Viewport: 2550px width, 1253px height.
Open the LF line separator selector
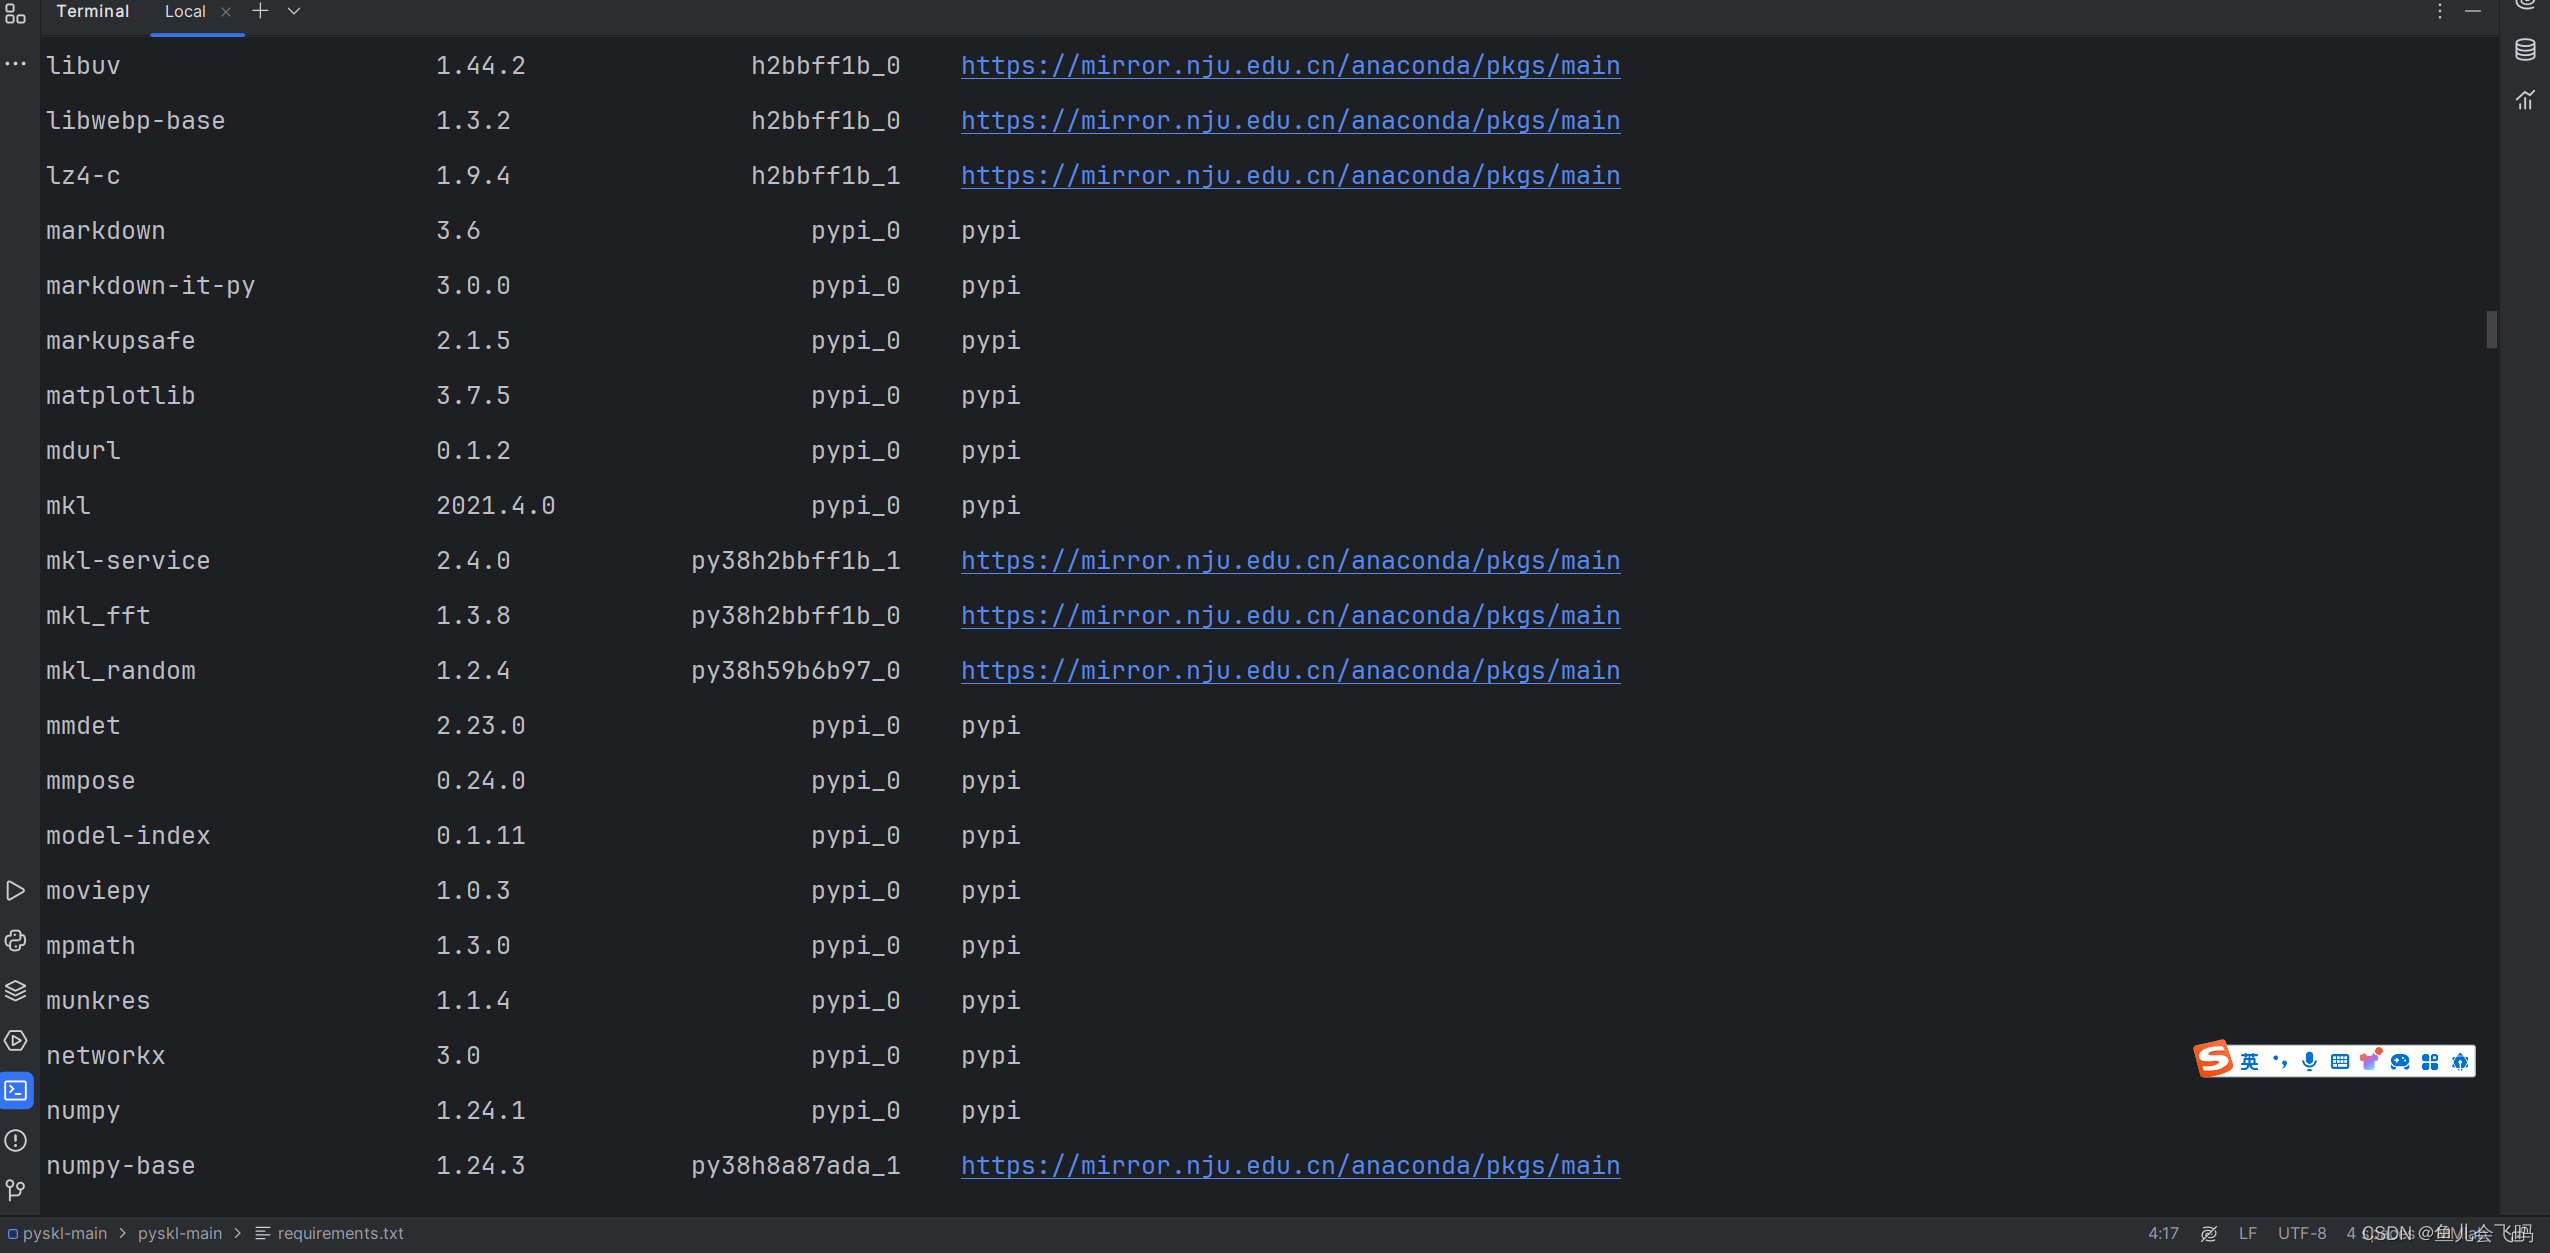pos(2246,1233)
